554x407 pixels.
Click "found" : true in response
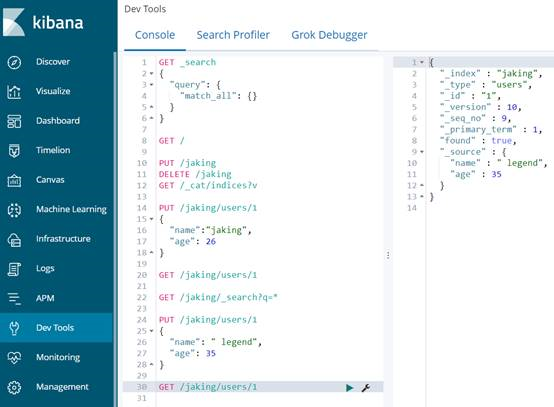[478, 141]
